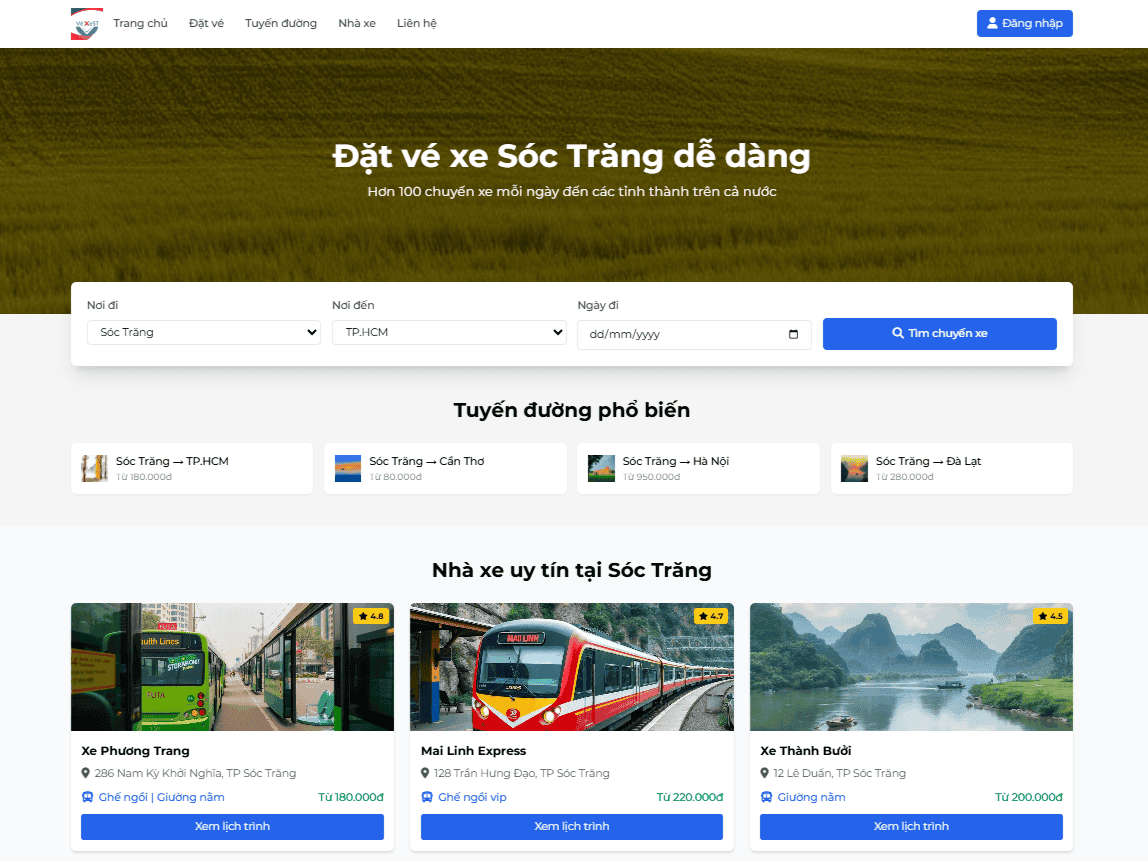The width and height of the screenshot is (1148, 861).
Task: Click the calendar icon in the date field
Action: click(793, 335)
